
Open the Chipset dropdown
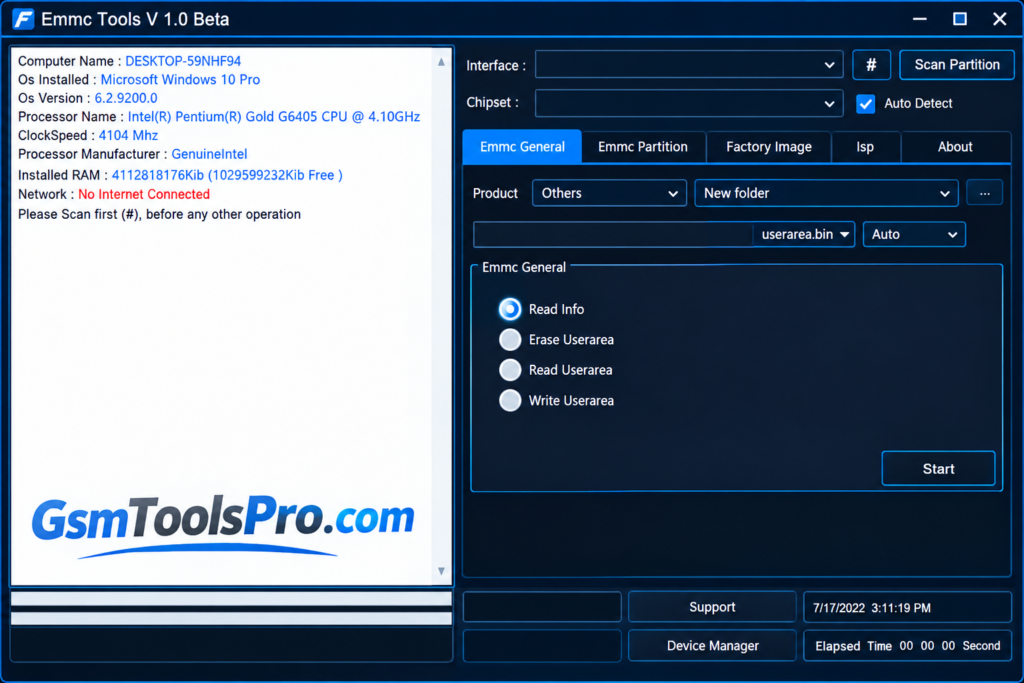(689, 103)
